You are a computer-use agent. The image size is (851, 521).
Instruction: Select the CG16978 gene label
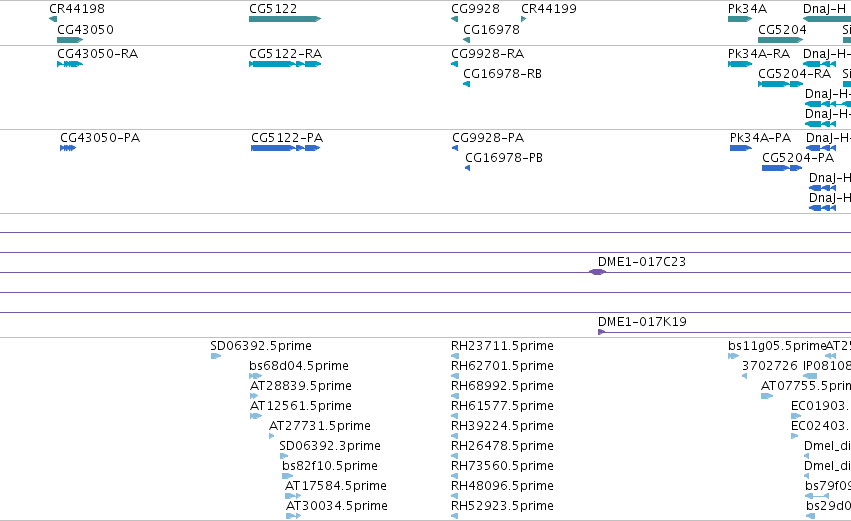click(491, 30)
